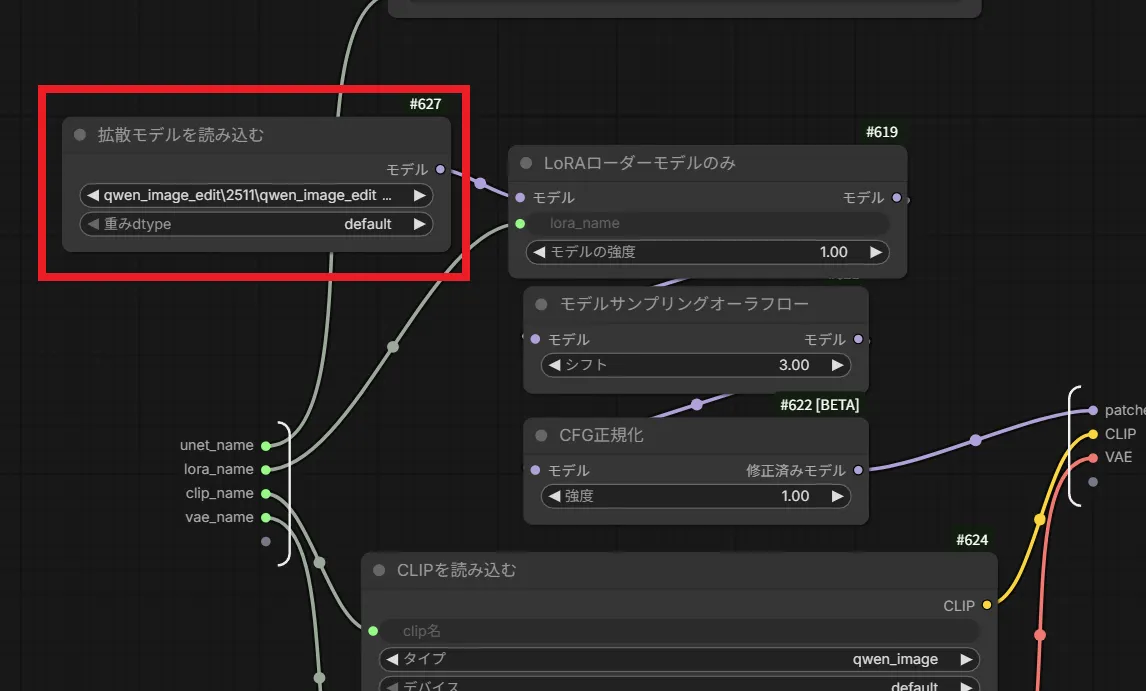
Task: Increase CFG正規化 強度 with the right arrow
Action: [837, 496]
